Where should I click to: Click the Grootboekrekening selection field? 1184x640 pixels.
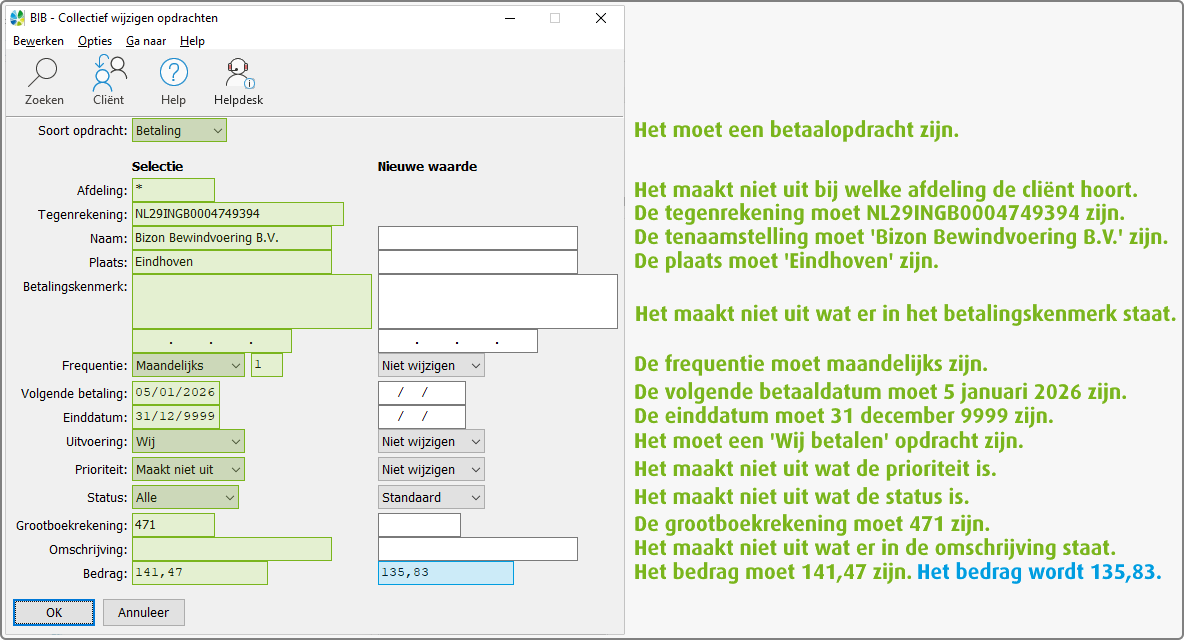173,525
